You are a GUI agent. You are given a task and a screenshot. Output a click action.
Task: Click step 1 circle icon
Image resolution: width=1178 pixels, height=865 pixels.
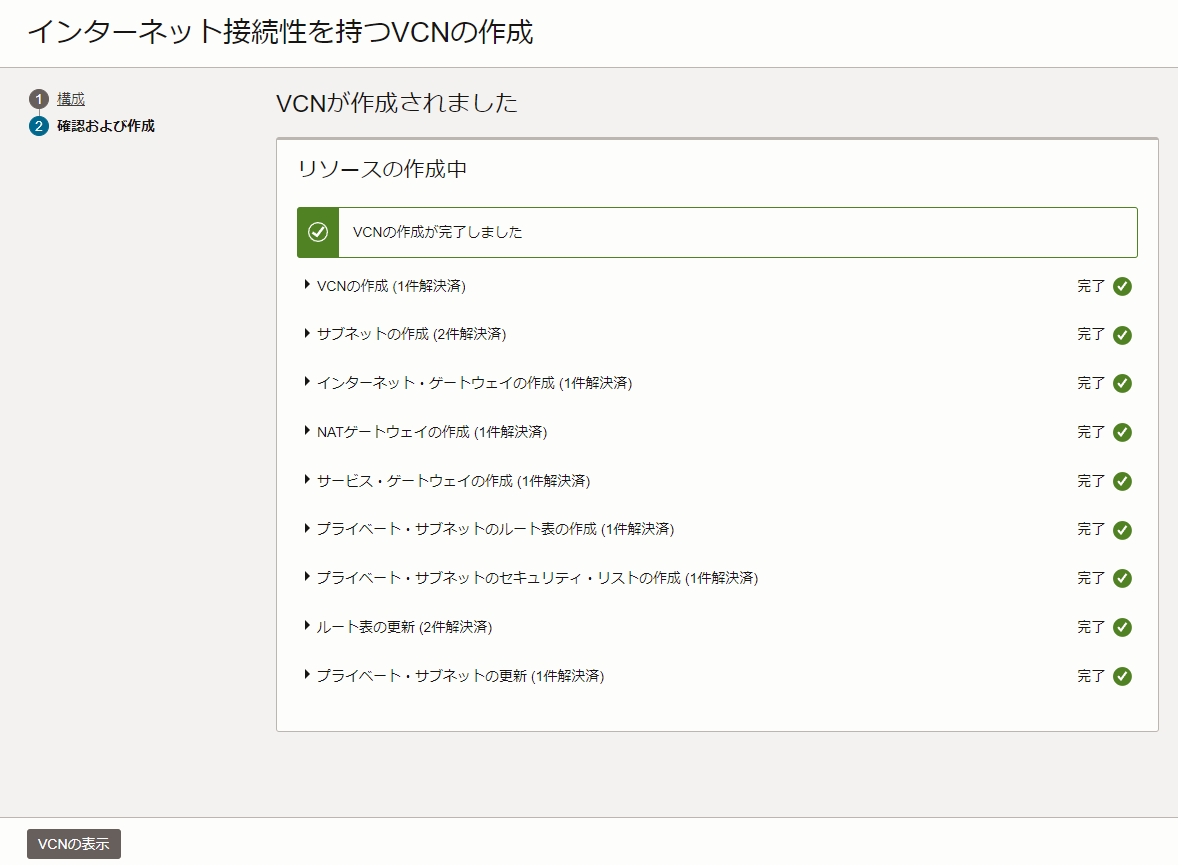(x=39, y=99)
